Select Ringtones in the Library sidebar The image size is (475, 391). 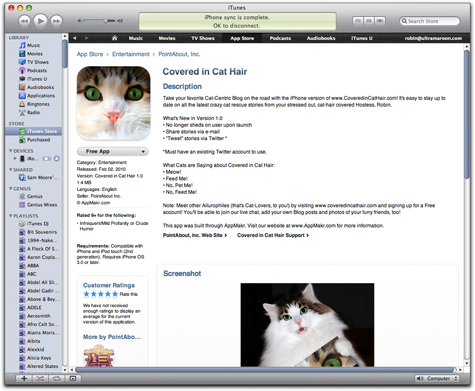pyautogui.click(x=33, y=104)
